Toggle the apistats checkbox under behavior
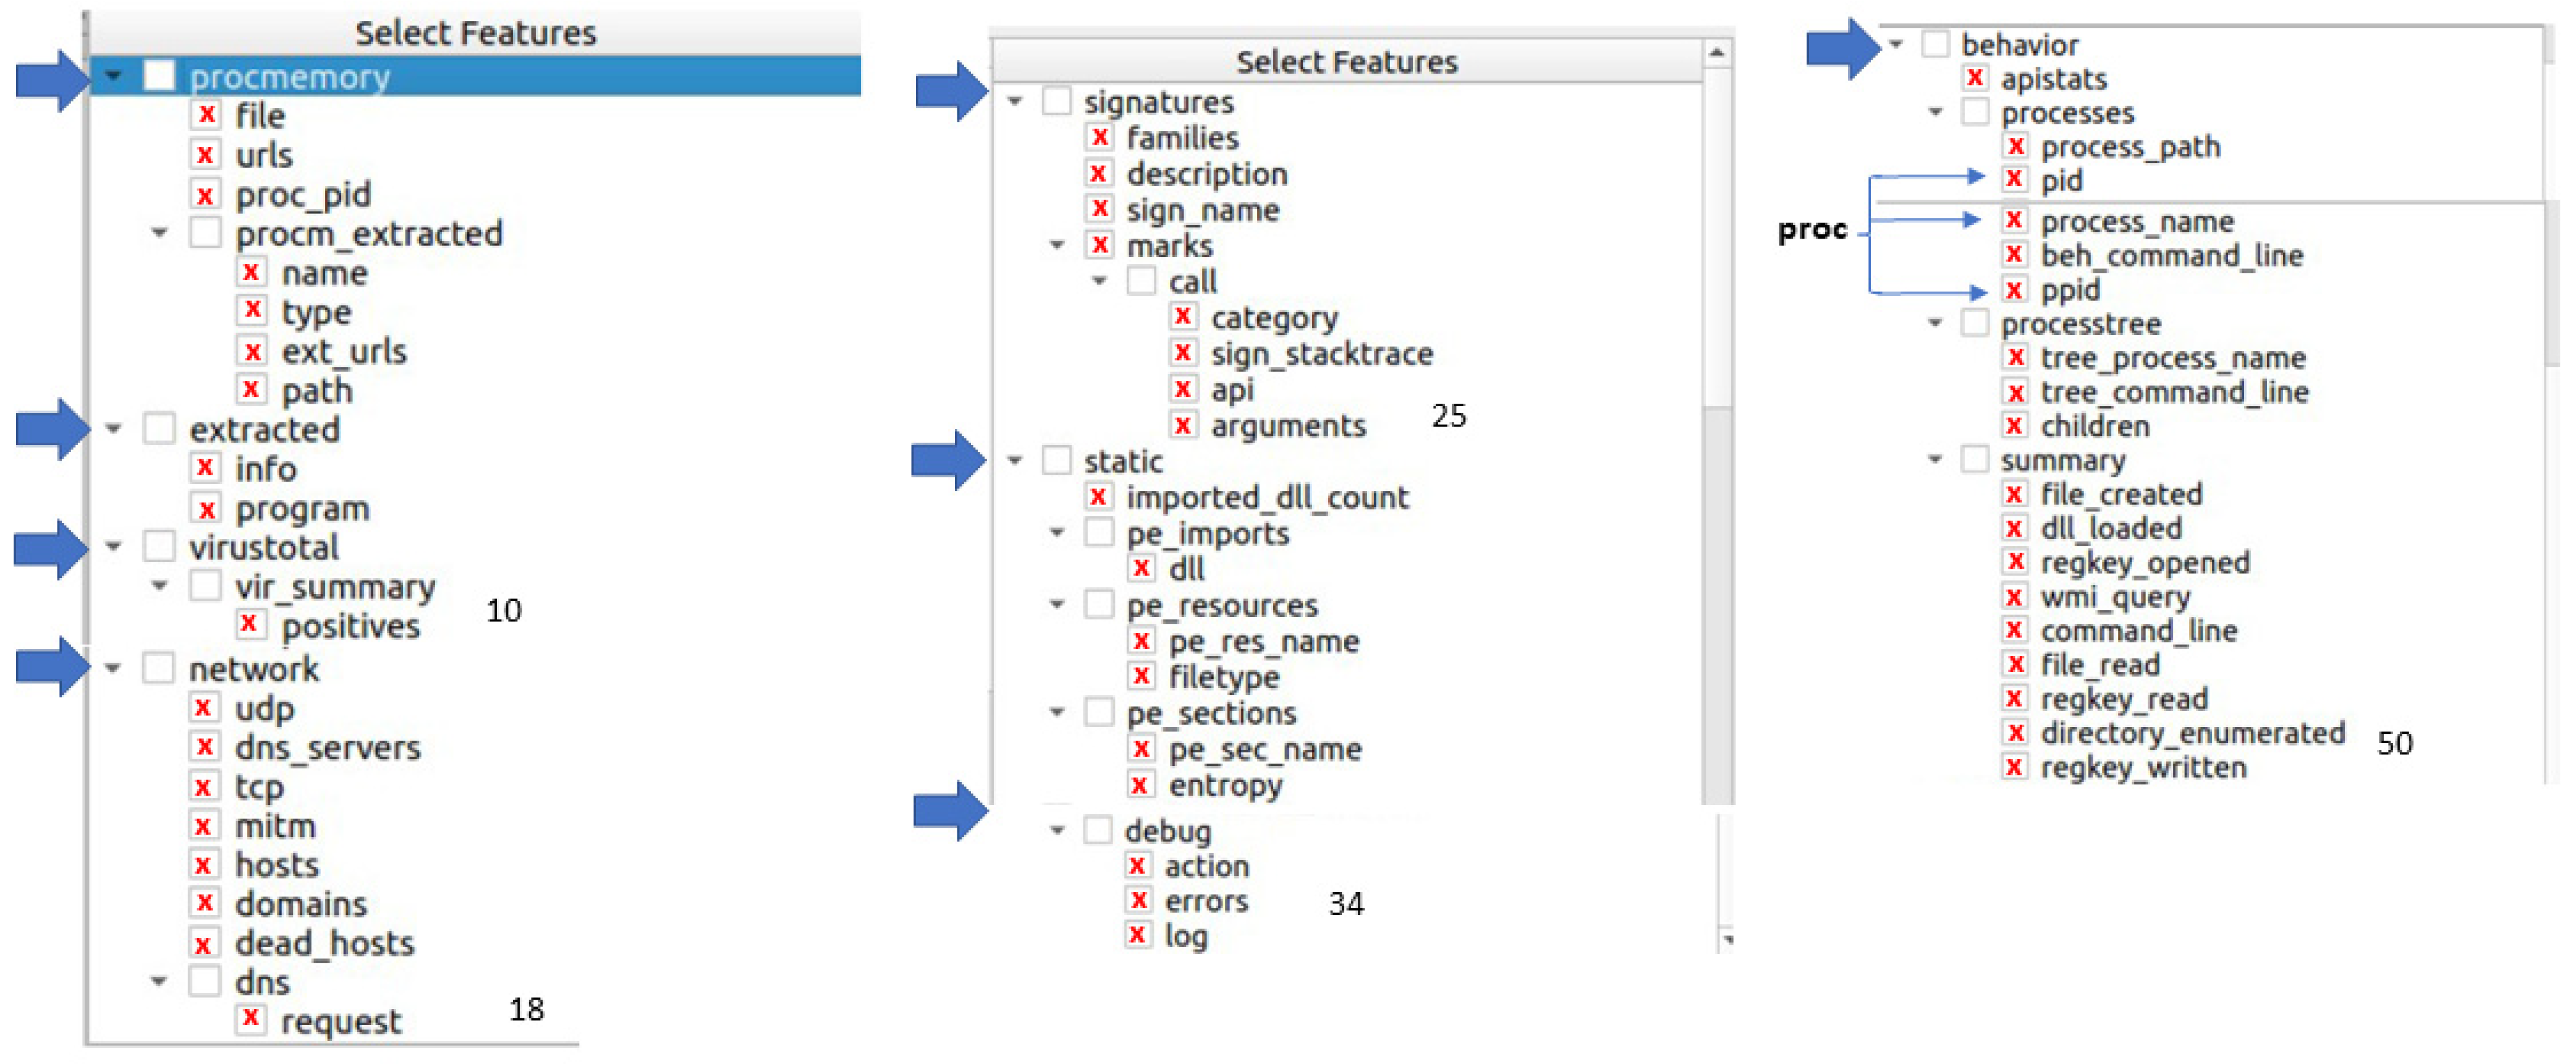Image resolution: width=2576 pixels, height=1064 pixels. 1975,78
